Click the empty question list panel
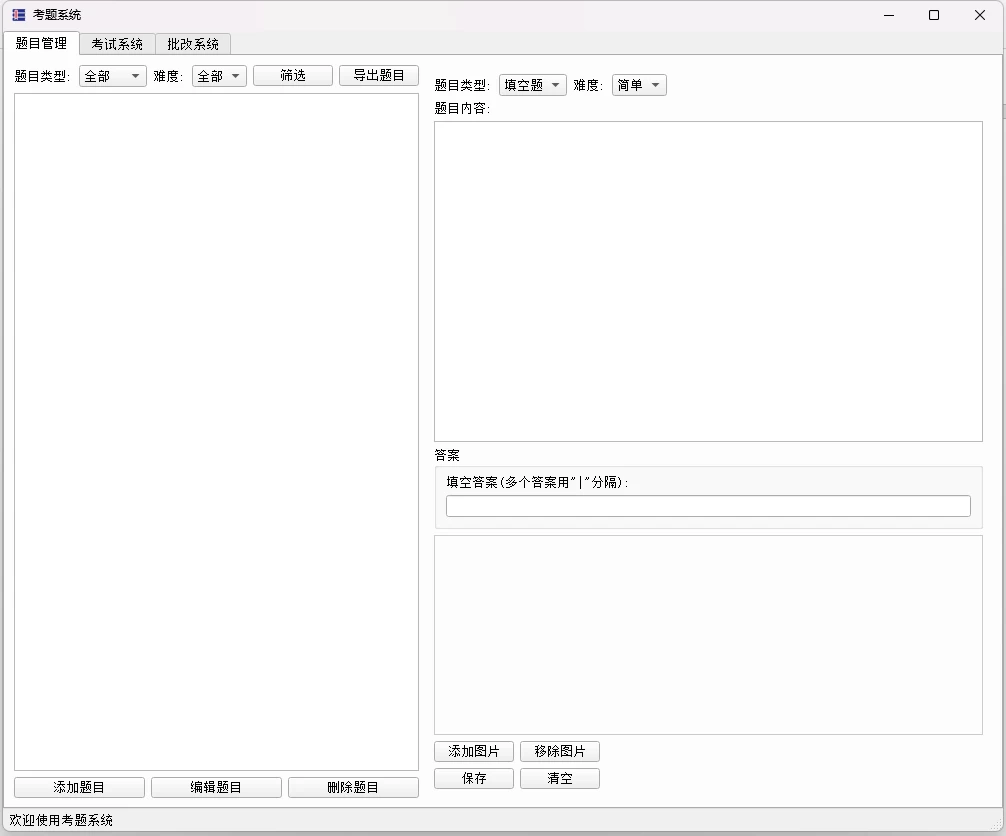Image resolution: width=1006 pixels, height=836 pixels. pyautogui.click(x=216, y=431)
